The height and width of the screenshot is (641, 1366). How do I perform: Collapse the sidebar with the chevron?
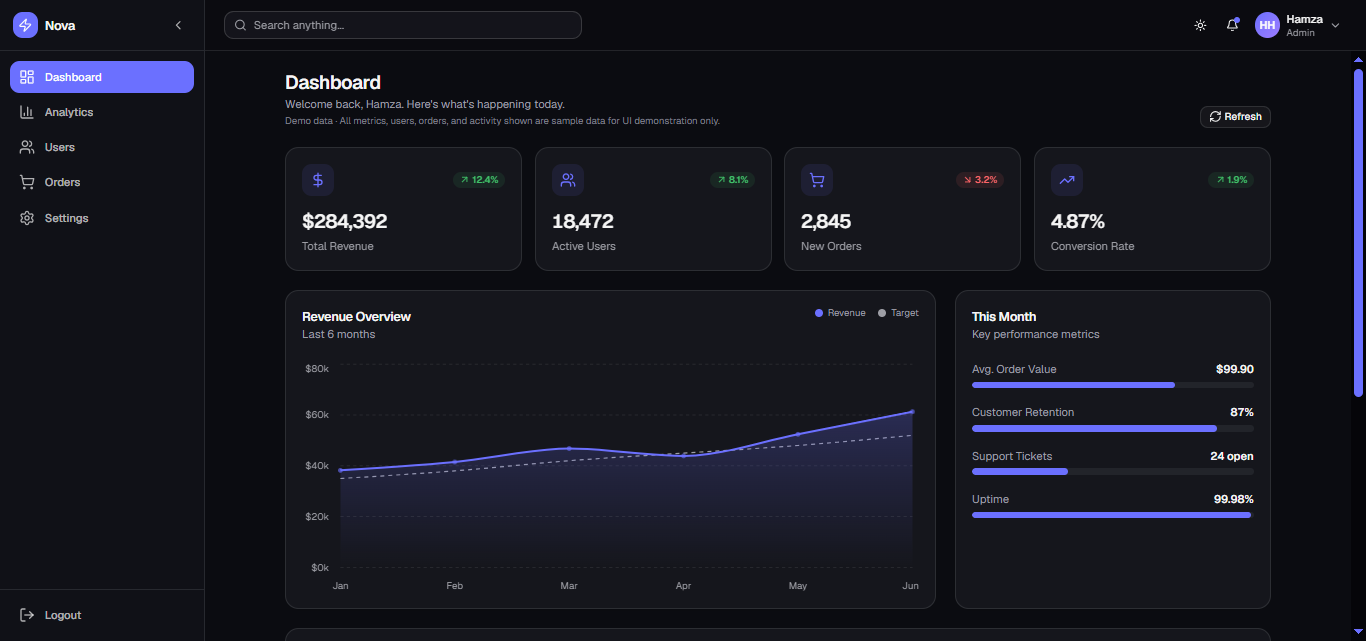(178, 25)
